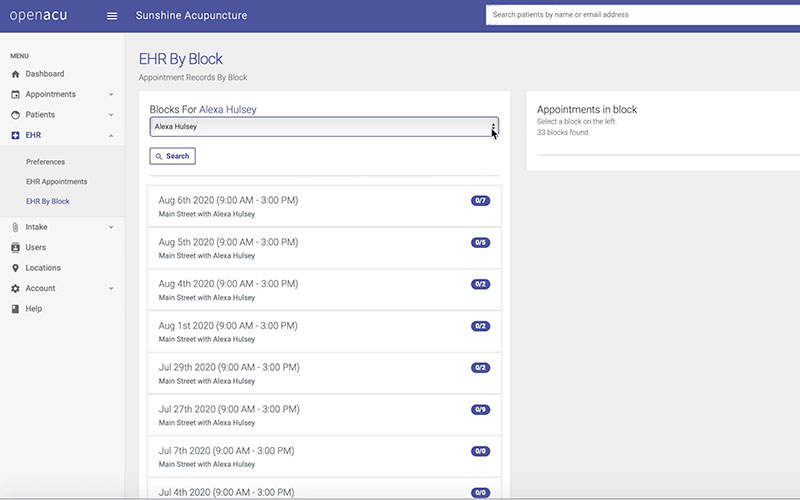The height and width of the screenshot is (500, 800).
Task: Open the Help menu item
Action: 34,309
